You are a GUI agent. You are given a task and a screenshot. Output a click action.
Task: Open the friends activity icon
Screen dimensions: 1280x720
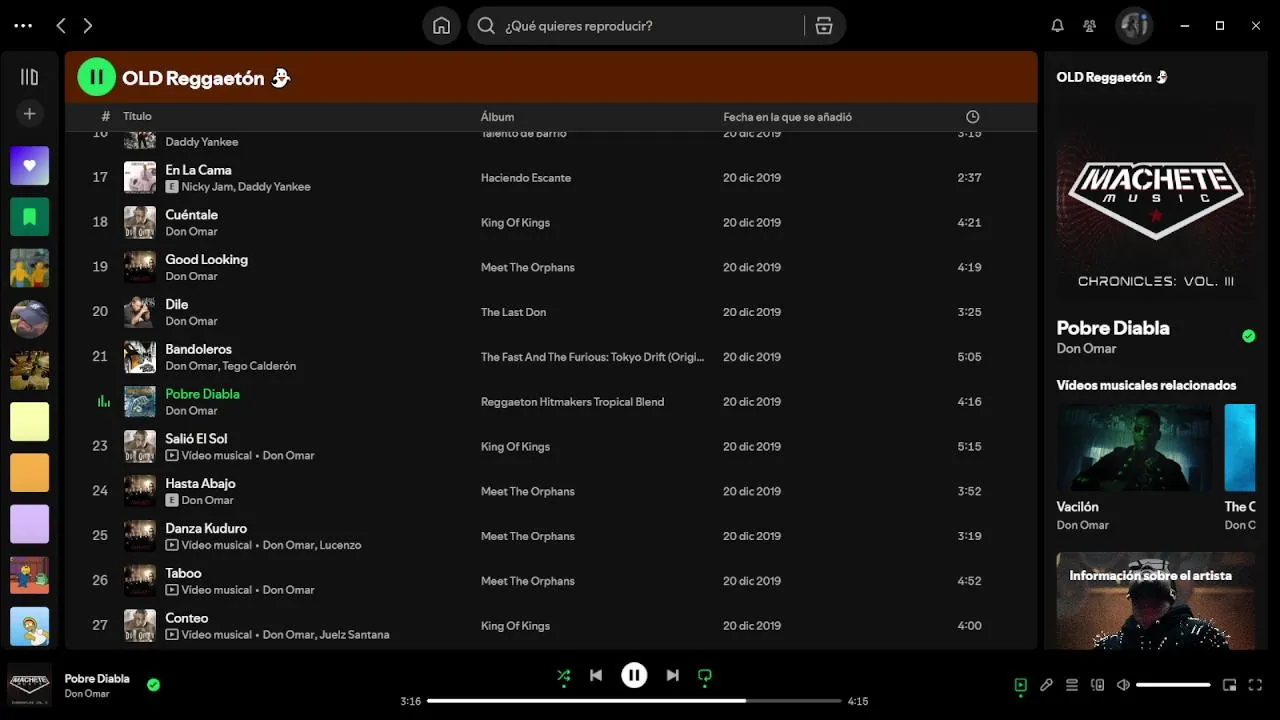tap(1090, 26)
